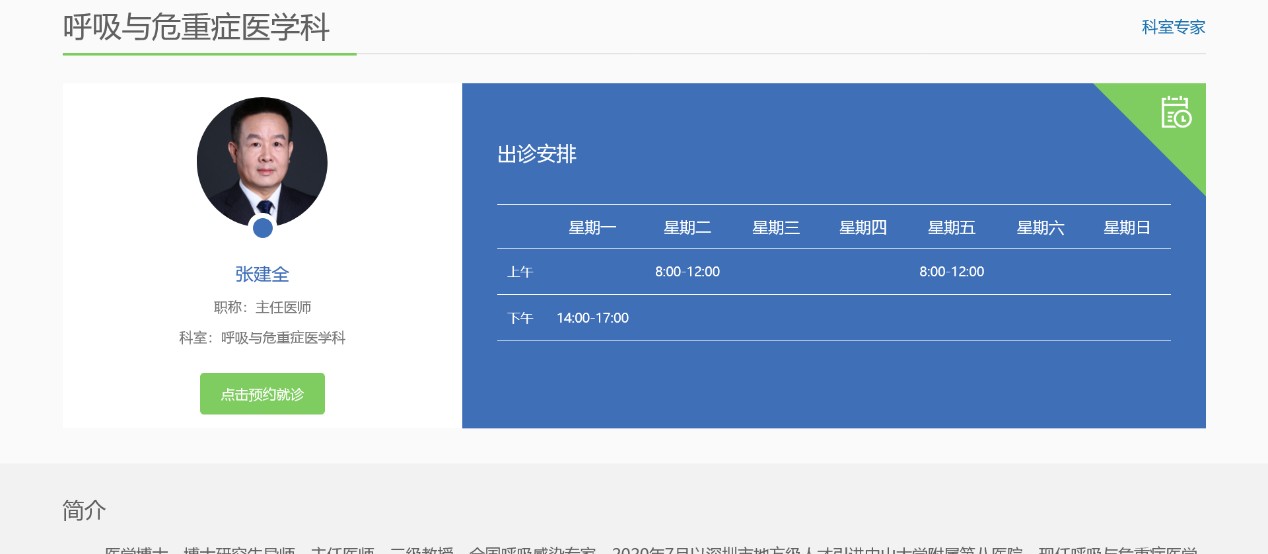Select the 星期六 column header

point(1040,228)
